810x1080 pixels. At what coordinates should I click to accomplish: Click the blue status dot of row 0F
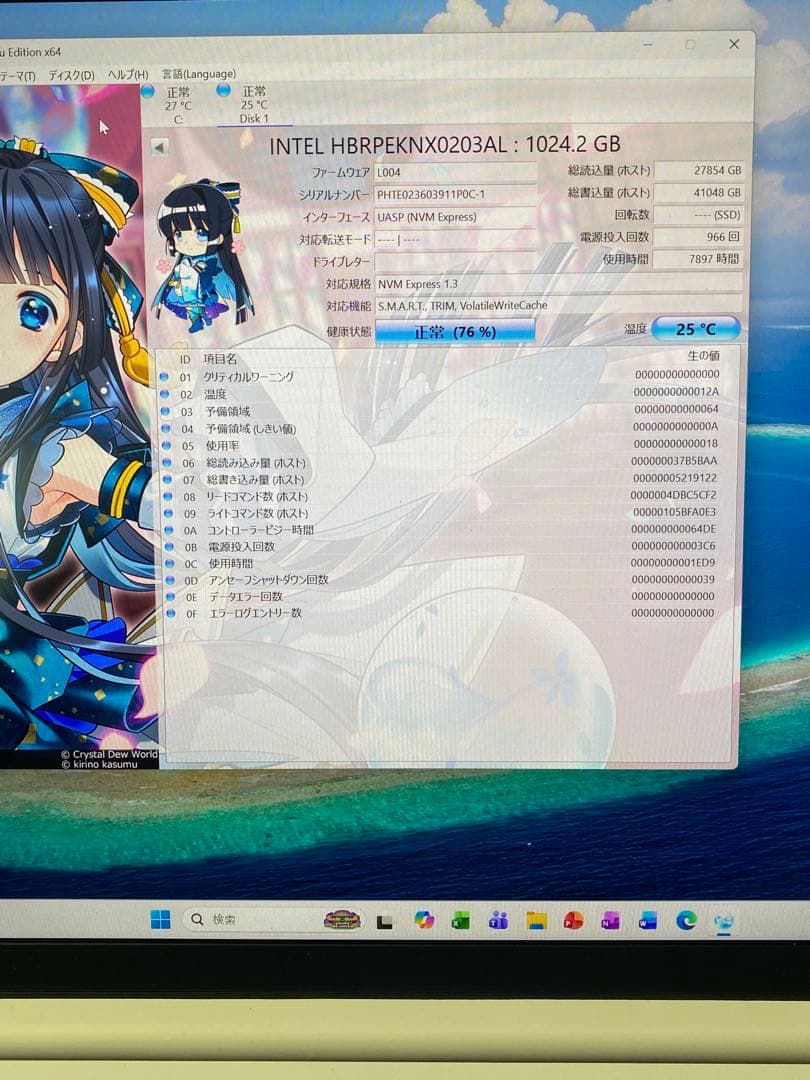click(x=170, y=613)
